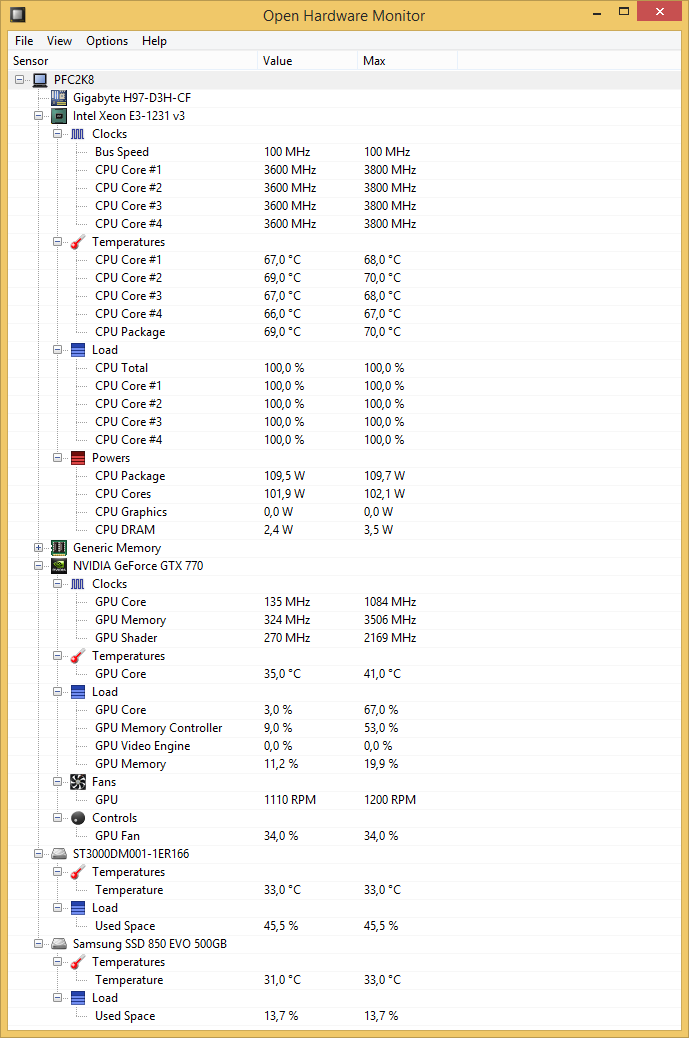This screenshot has width=689, height=1038.
Task: Close the Open Hardware Monitor window
Action: point(659,11)
